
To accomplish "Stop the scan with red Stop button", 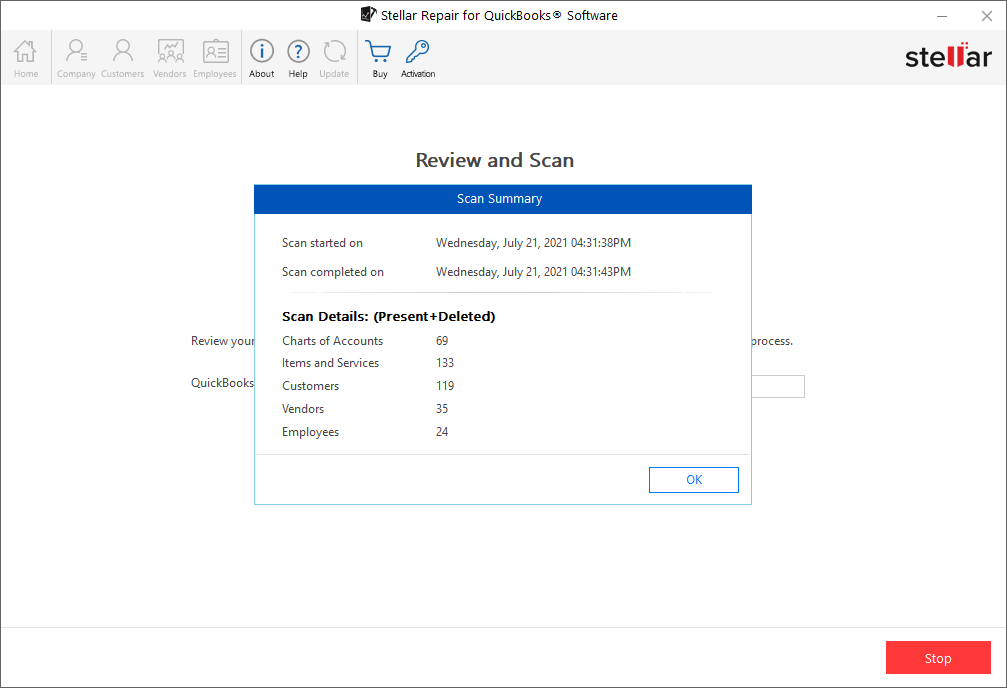I will pos(938,658).
